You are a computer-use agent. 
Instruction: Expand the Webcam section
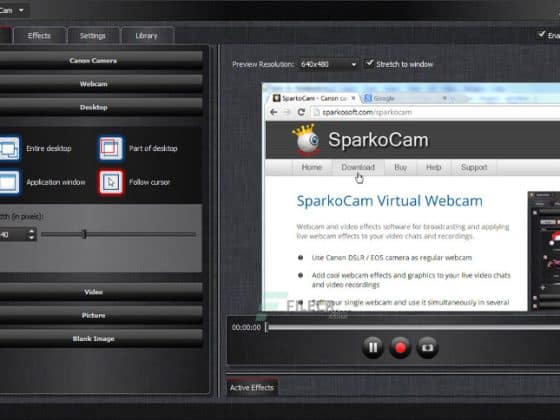(101, 84)
